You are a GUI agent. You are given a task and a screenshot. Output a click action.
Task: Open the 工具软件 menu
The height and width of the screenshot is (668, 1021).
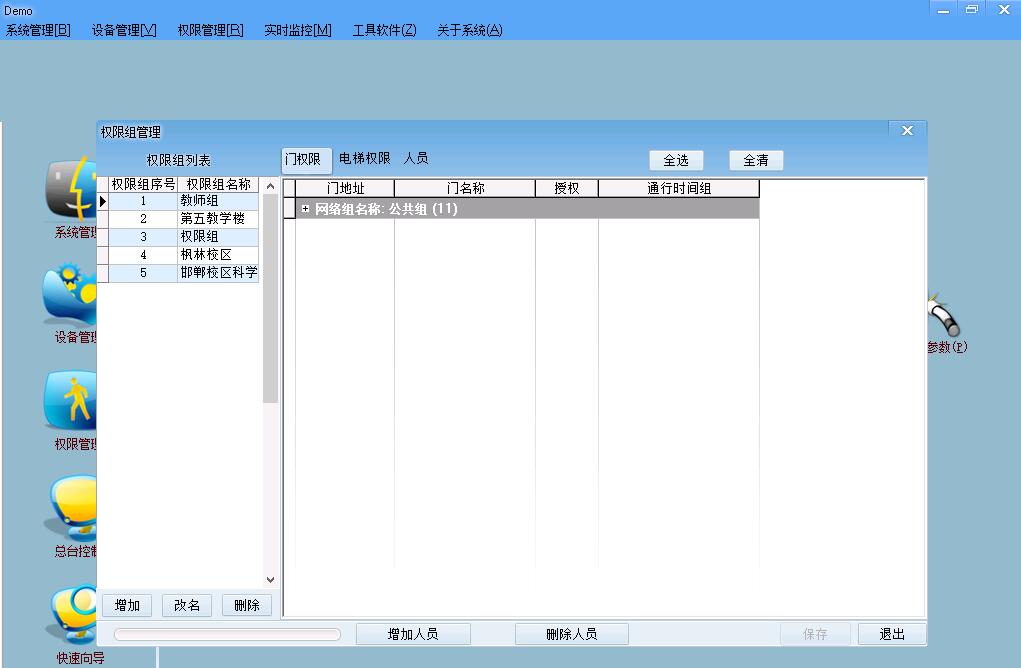pos(384,30)
